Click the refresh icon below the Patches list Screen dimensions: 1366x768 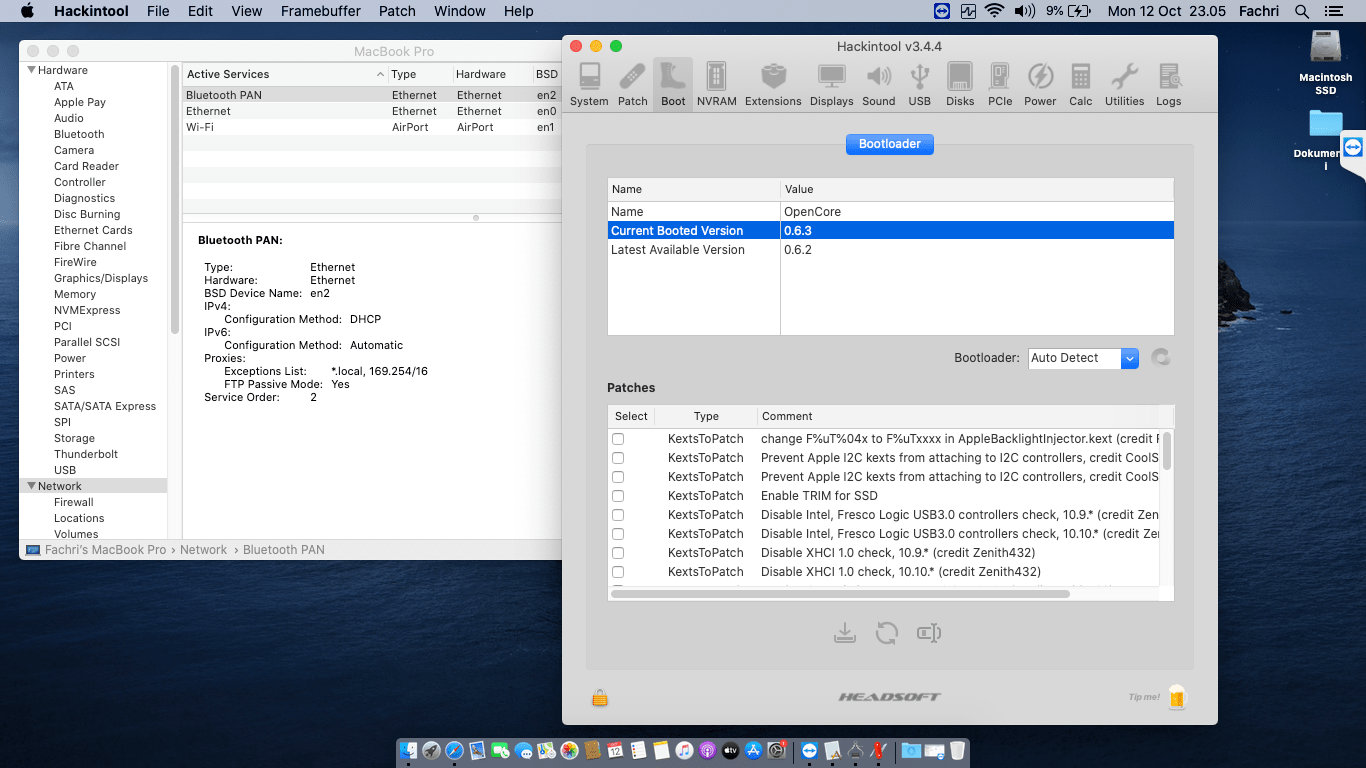click(887, 633)
